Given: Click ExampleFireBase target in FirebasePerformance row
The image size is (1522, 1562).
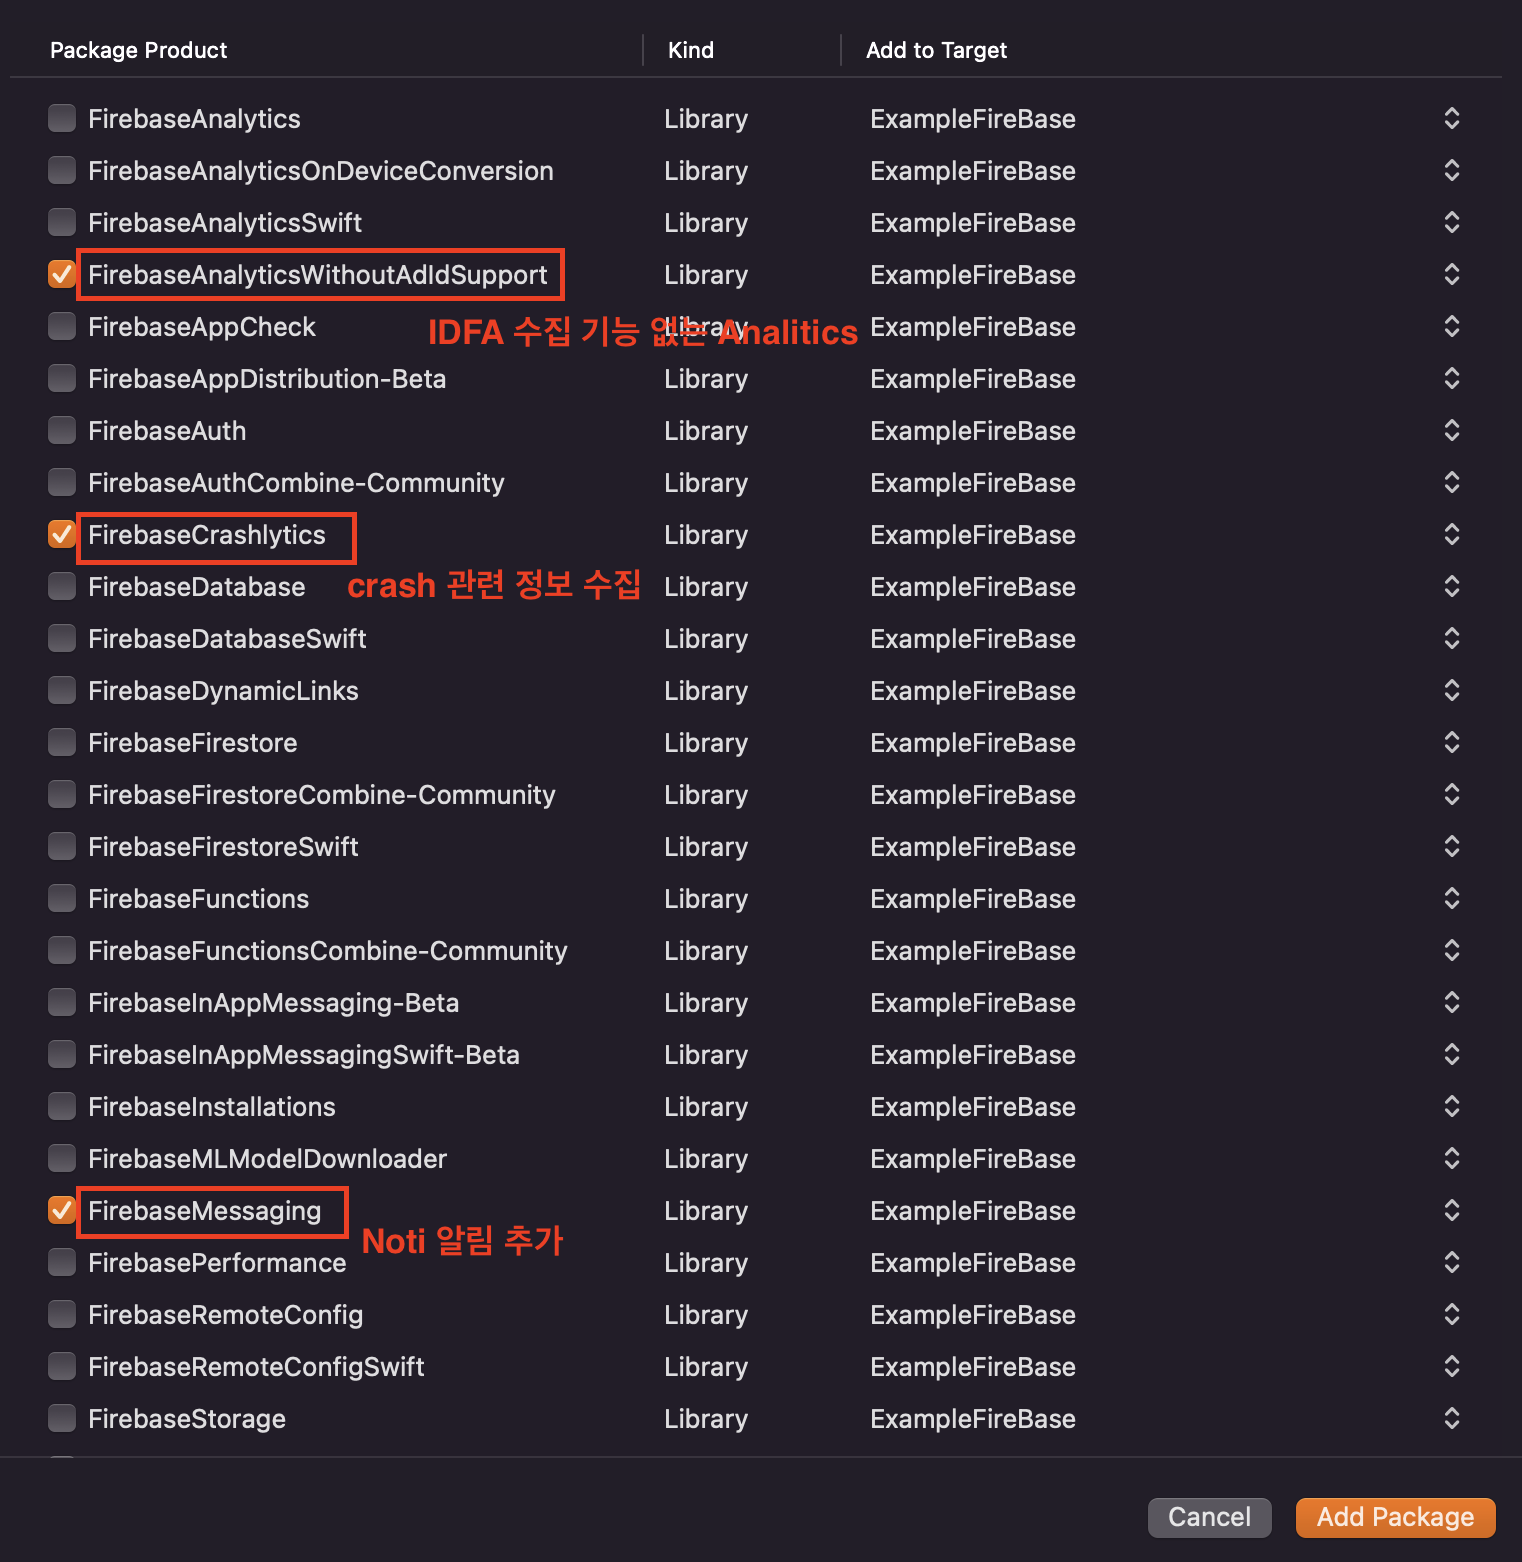Looking at the screenshot, I should pos(973,1263).
